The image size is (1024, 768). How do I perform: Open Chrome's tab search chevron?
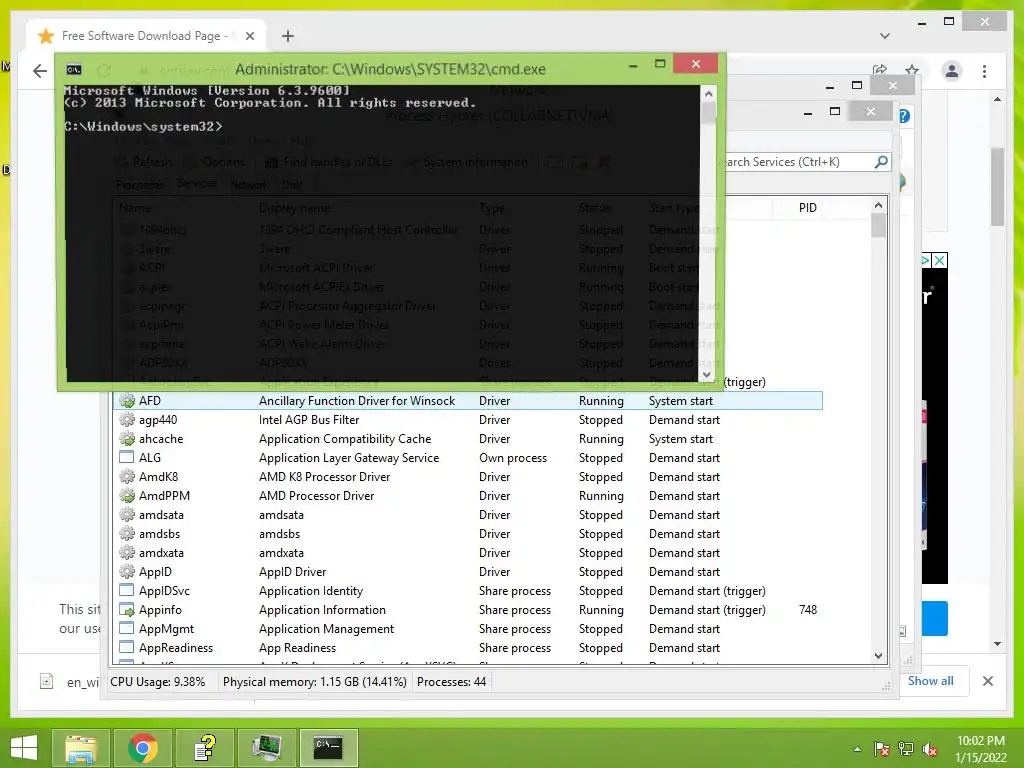coord(884,36)
